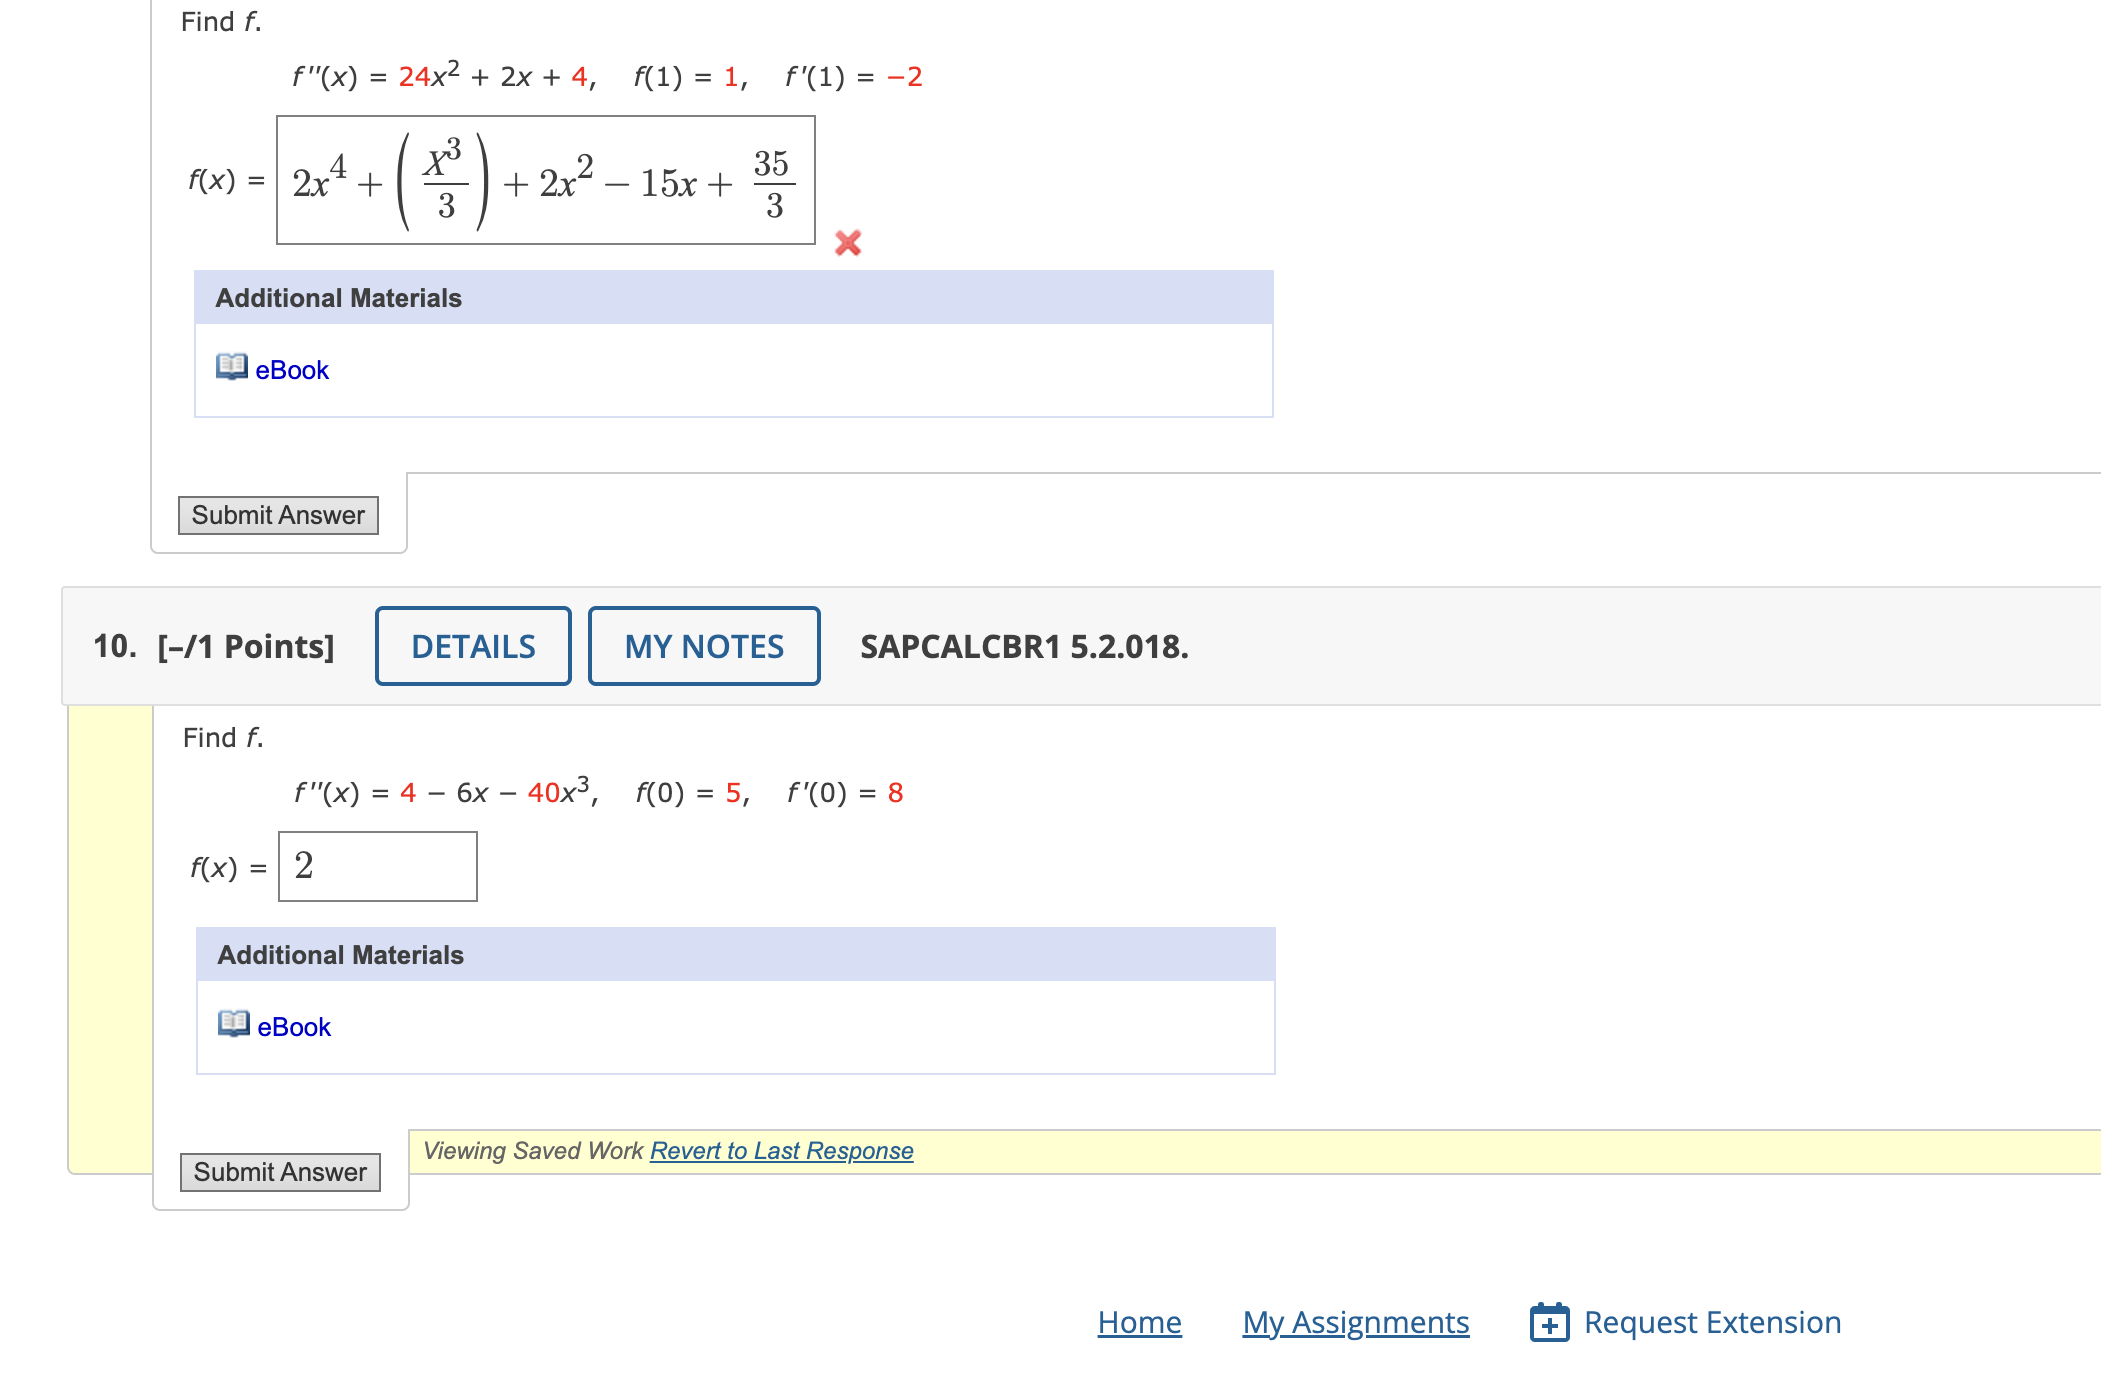Screen dimensions: 2101x1396
Task: Submit Answer for the question 9 problem
Action: click(278, 516)
